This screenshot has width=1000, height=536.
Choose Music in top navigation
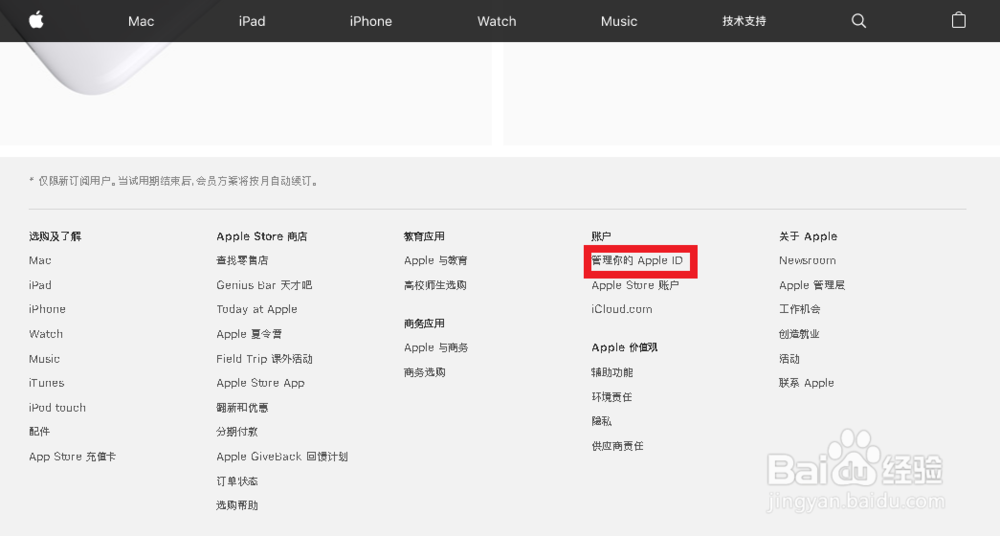pyautogui.click(x=619, y=21)
